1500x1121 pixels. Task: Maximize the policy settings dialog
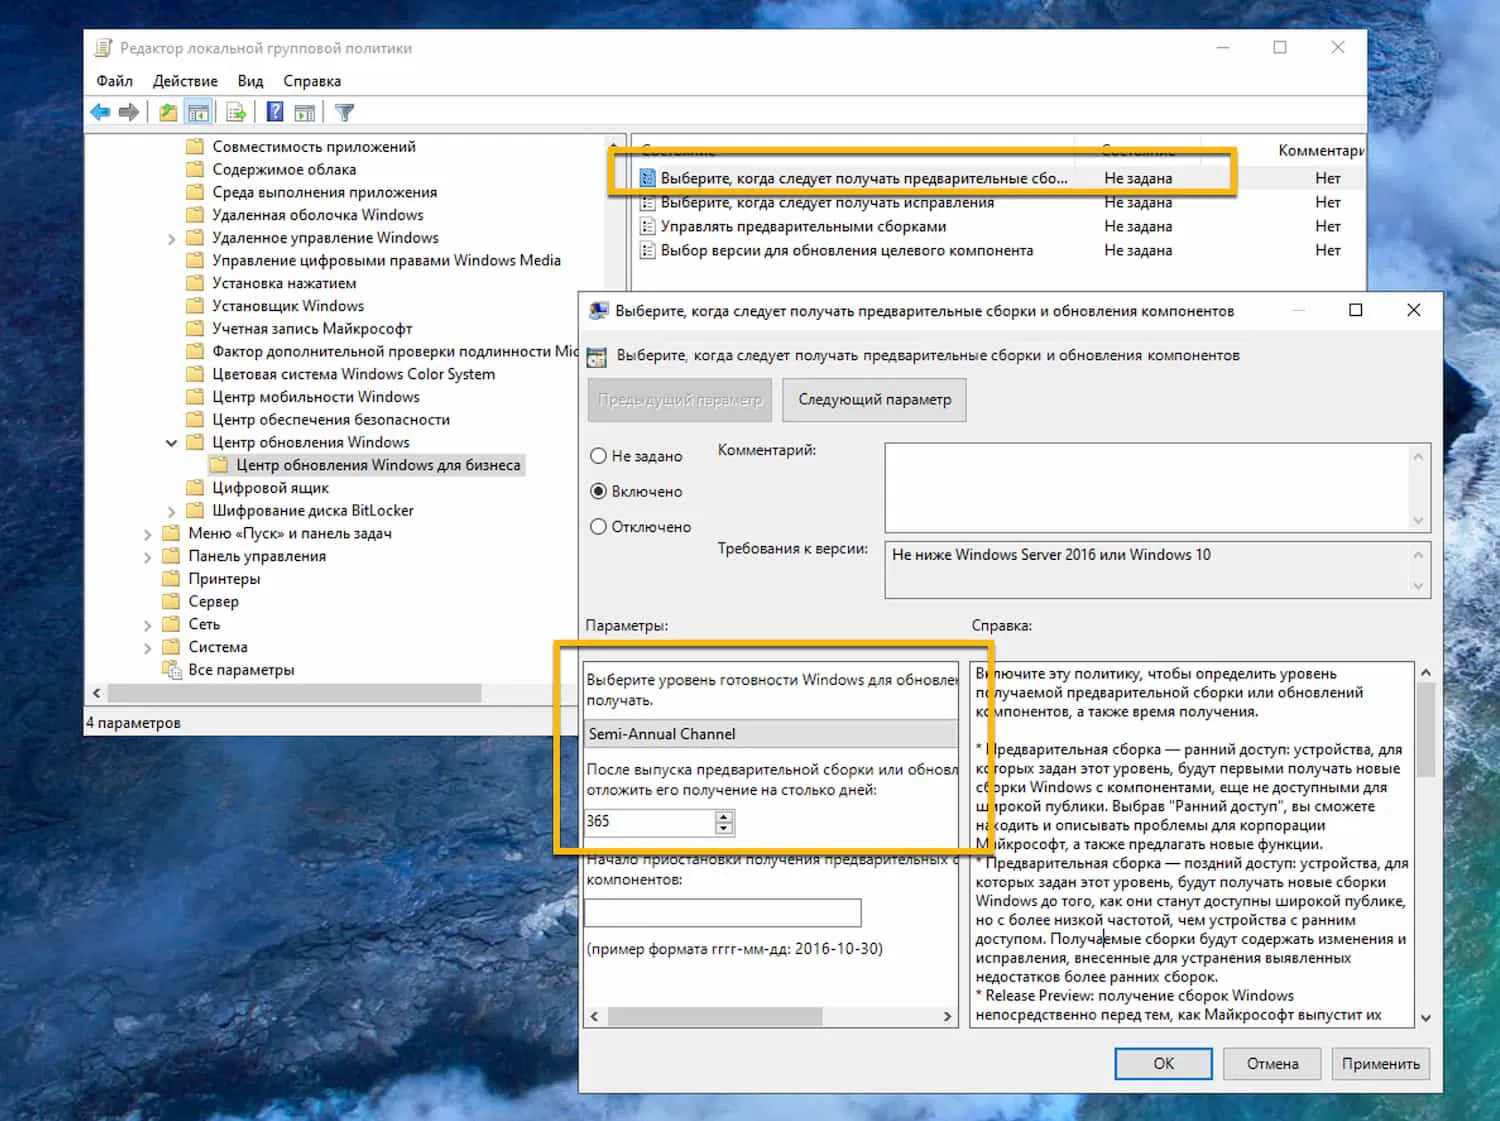point(1356,310)
